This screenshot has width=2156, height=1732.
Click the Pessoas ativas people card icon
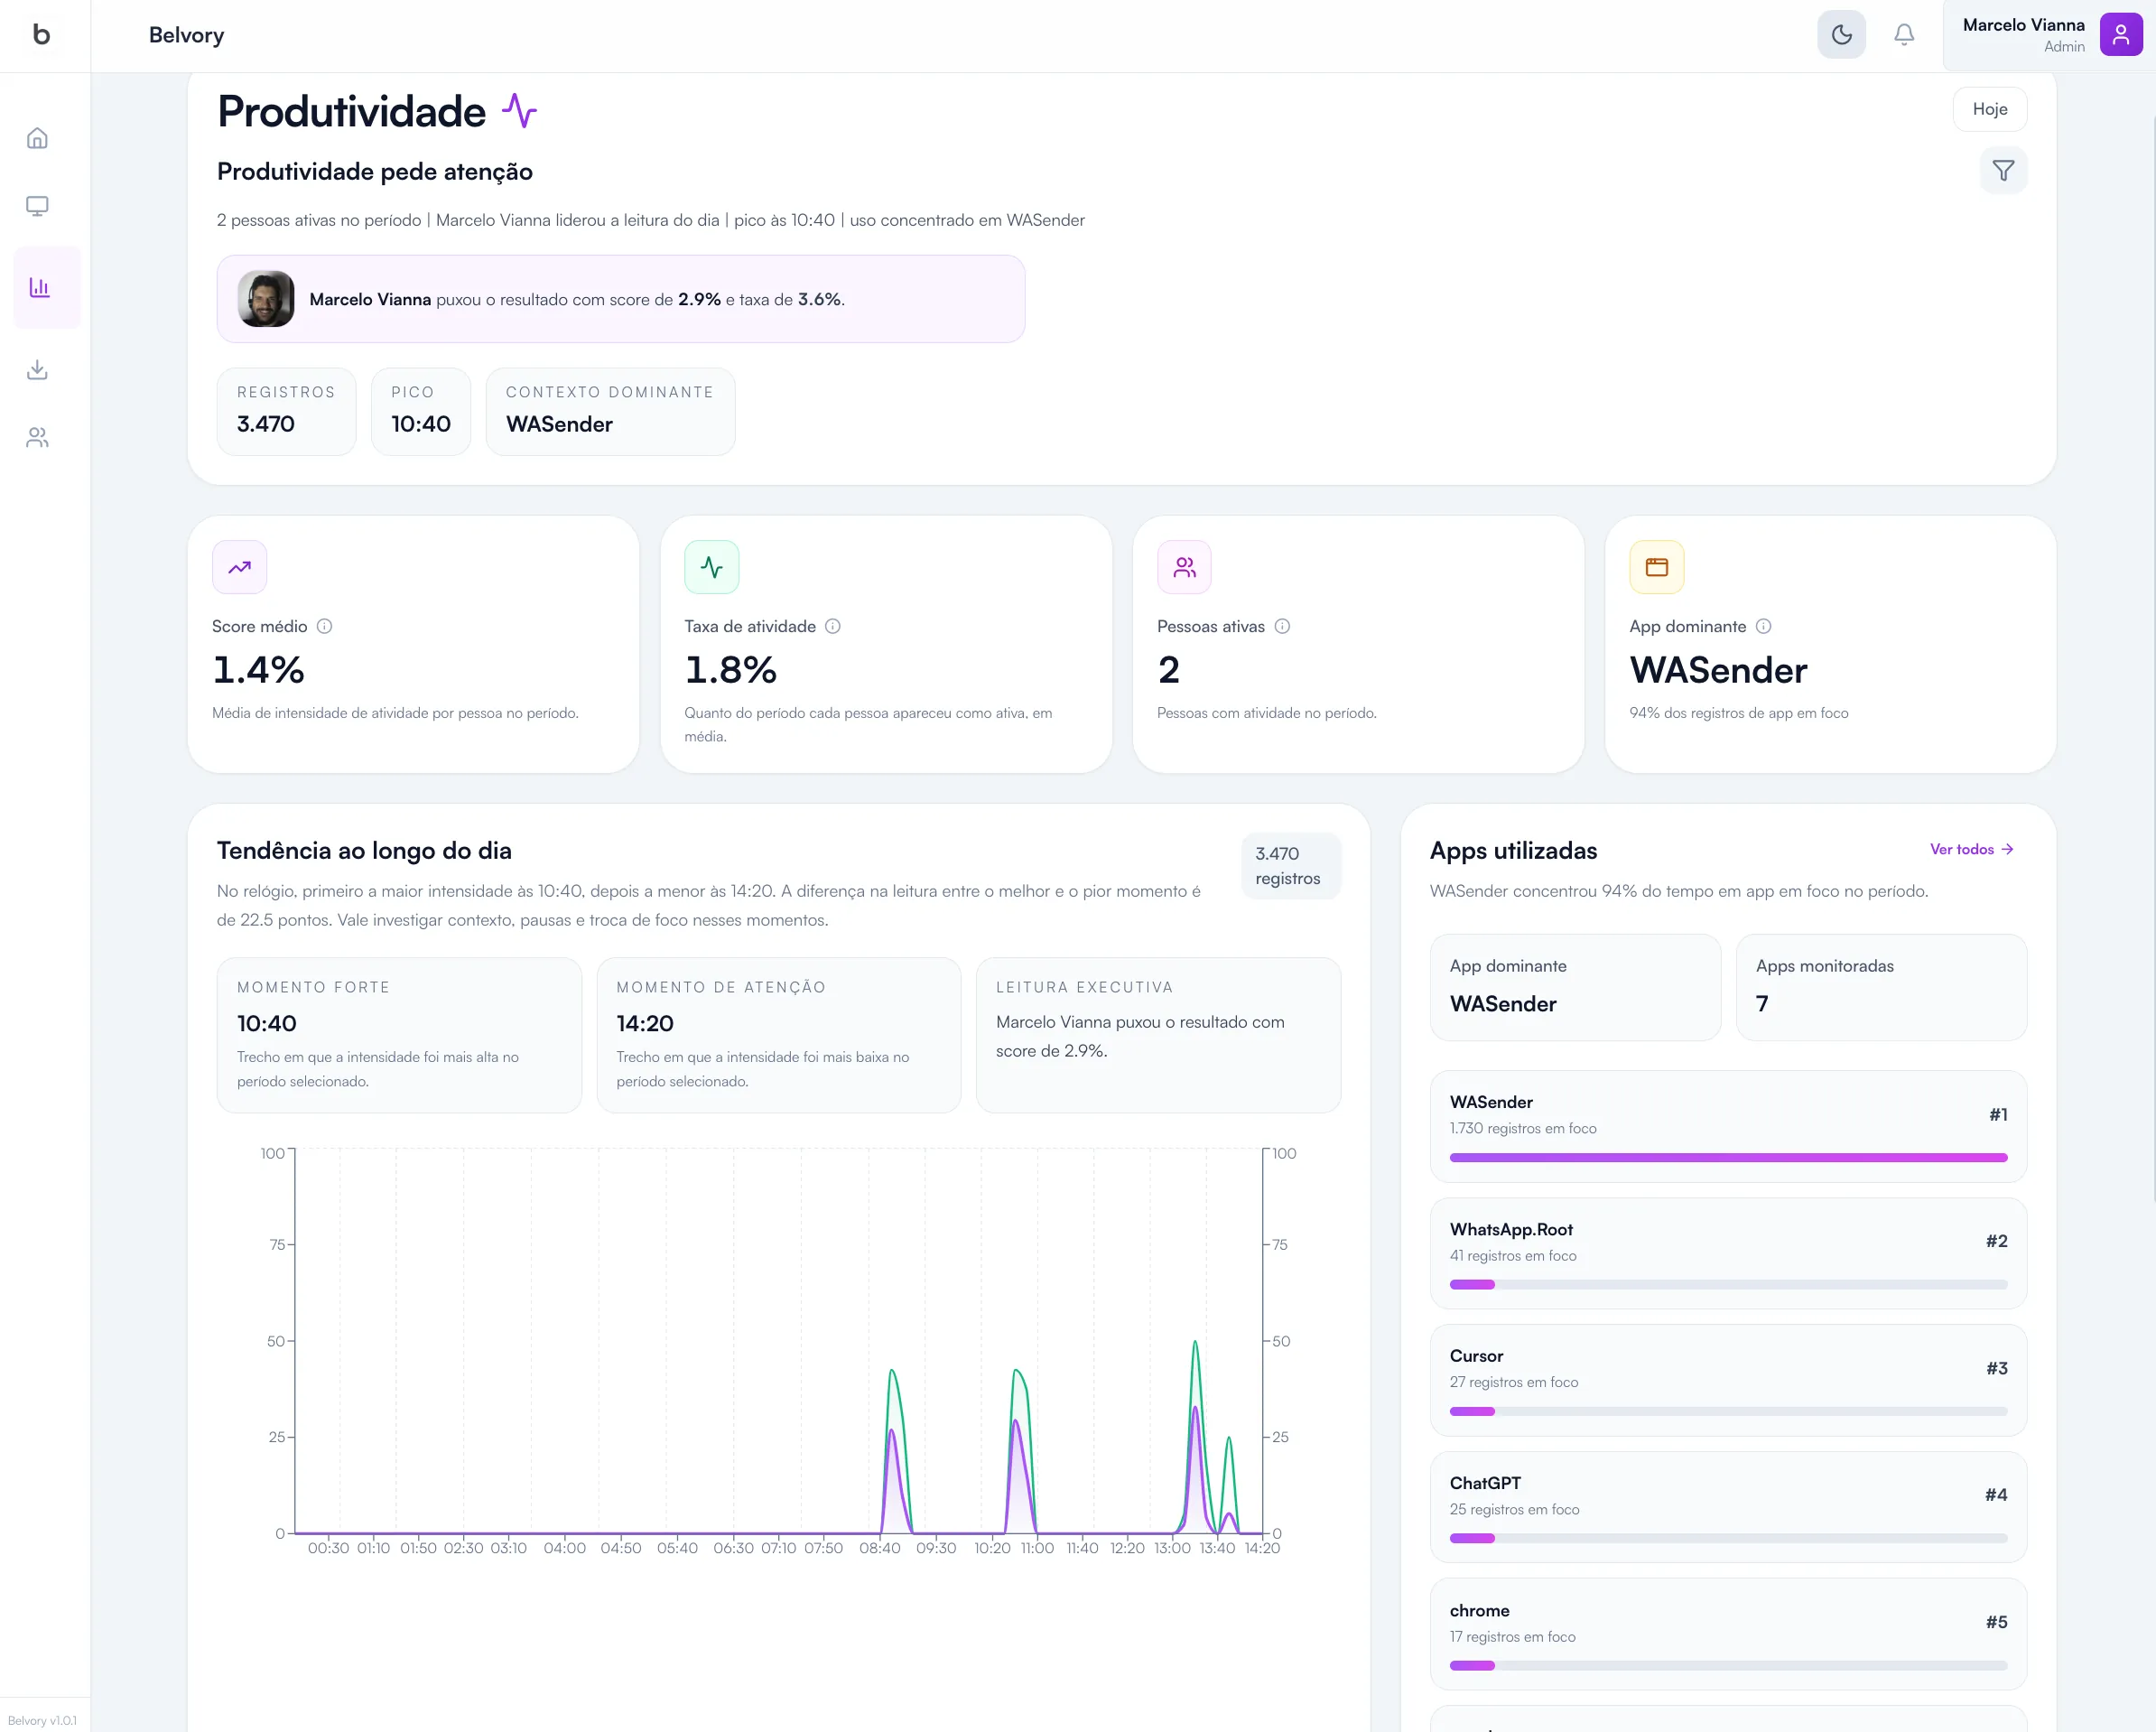pos(1184,567)
